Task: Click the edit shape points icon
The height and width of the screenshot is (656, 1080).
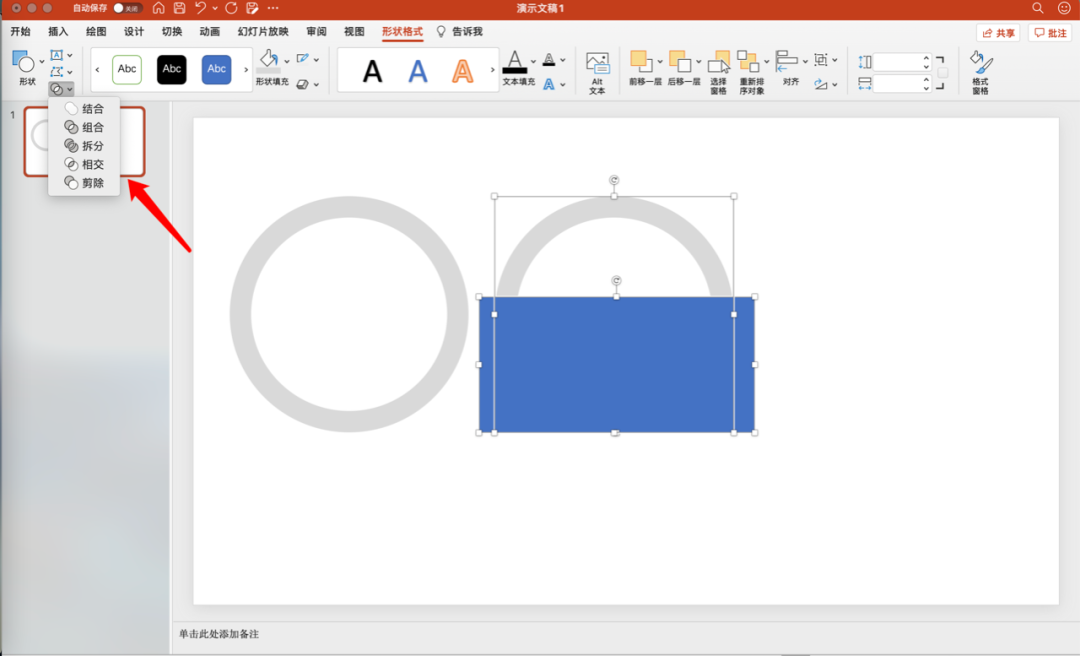Action: pos(56,72)
